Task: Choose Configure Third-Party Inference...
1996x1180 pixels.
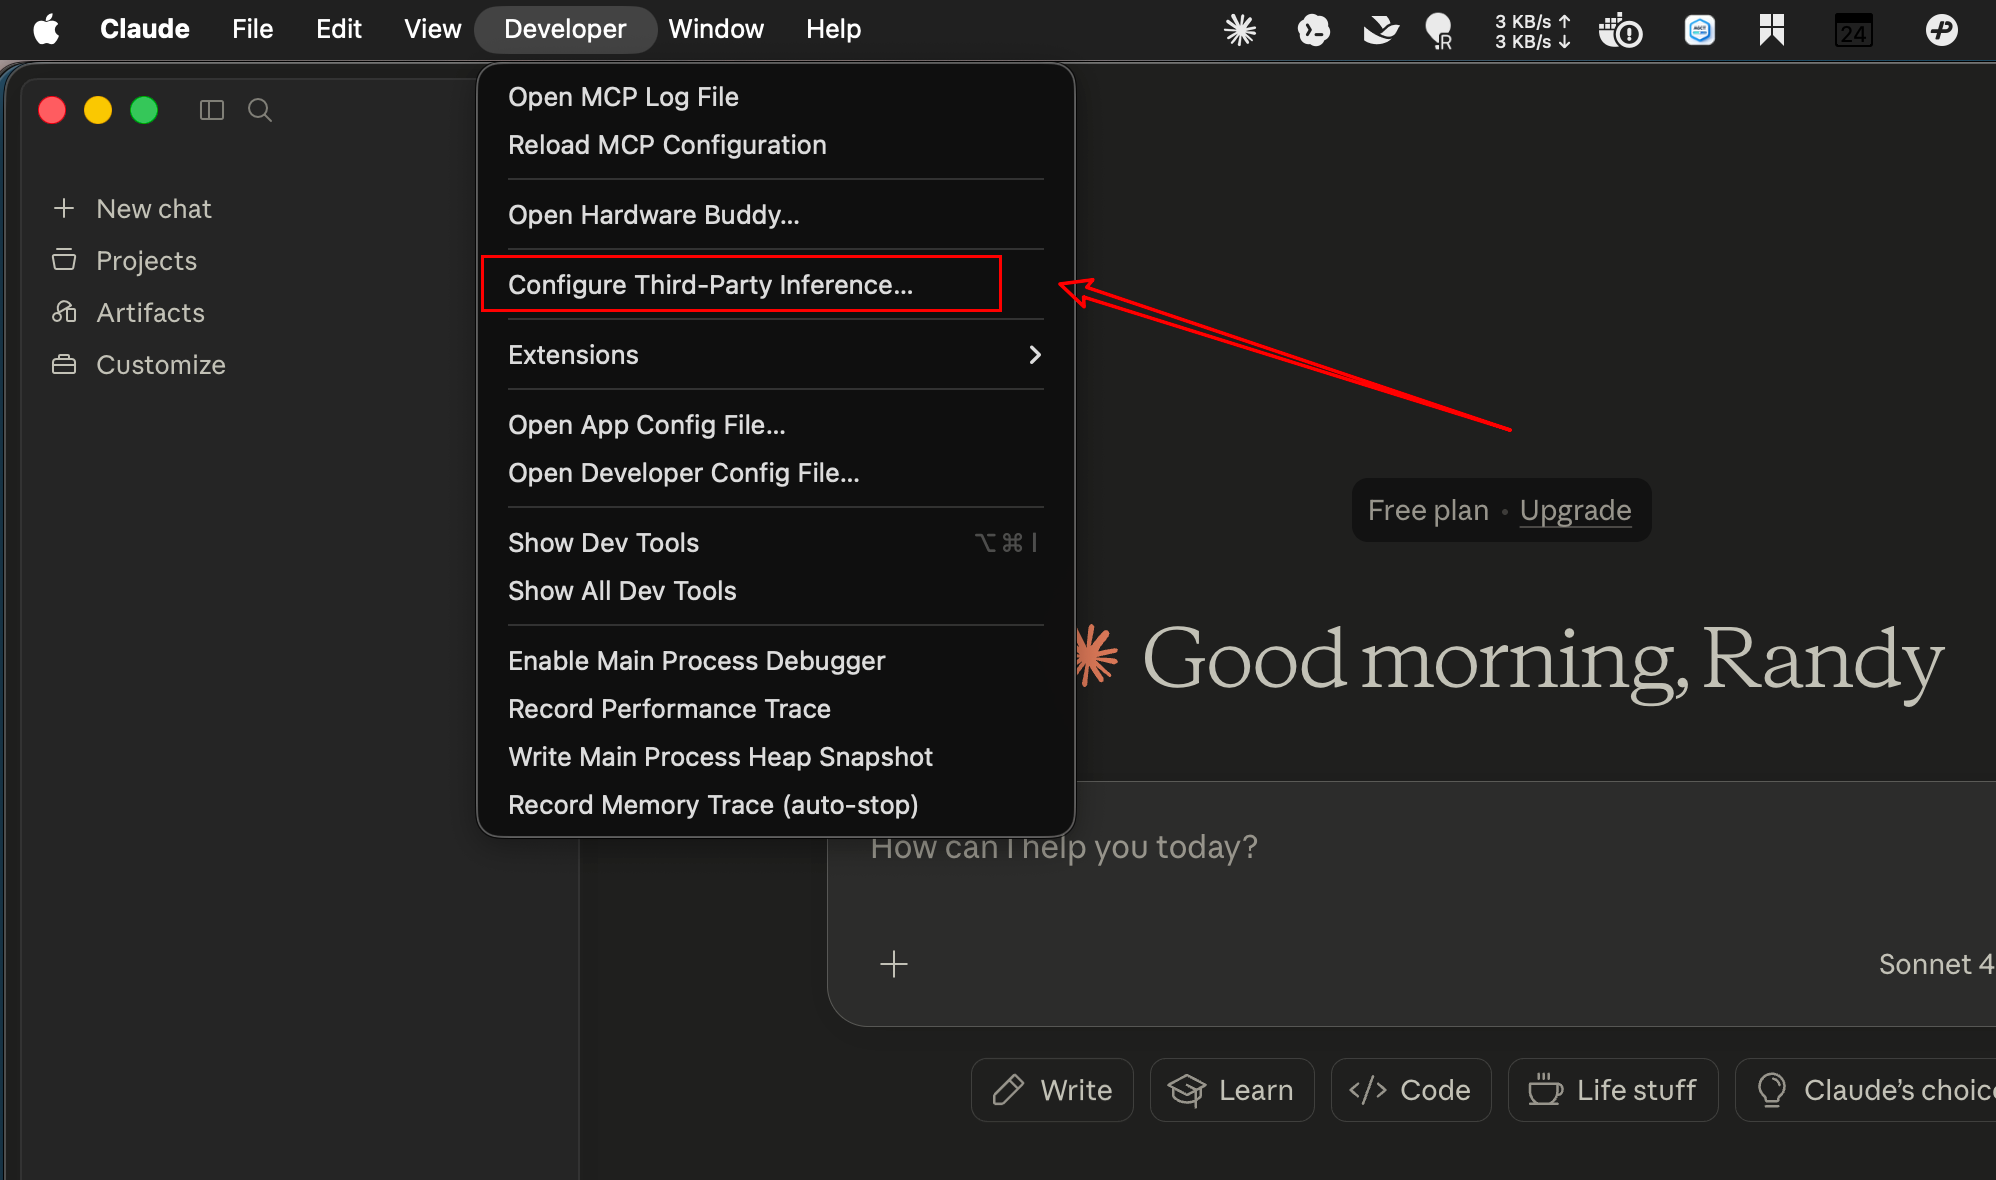Action: coord(776,285)
